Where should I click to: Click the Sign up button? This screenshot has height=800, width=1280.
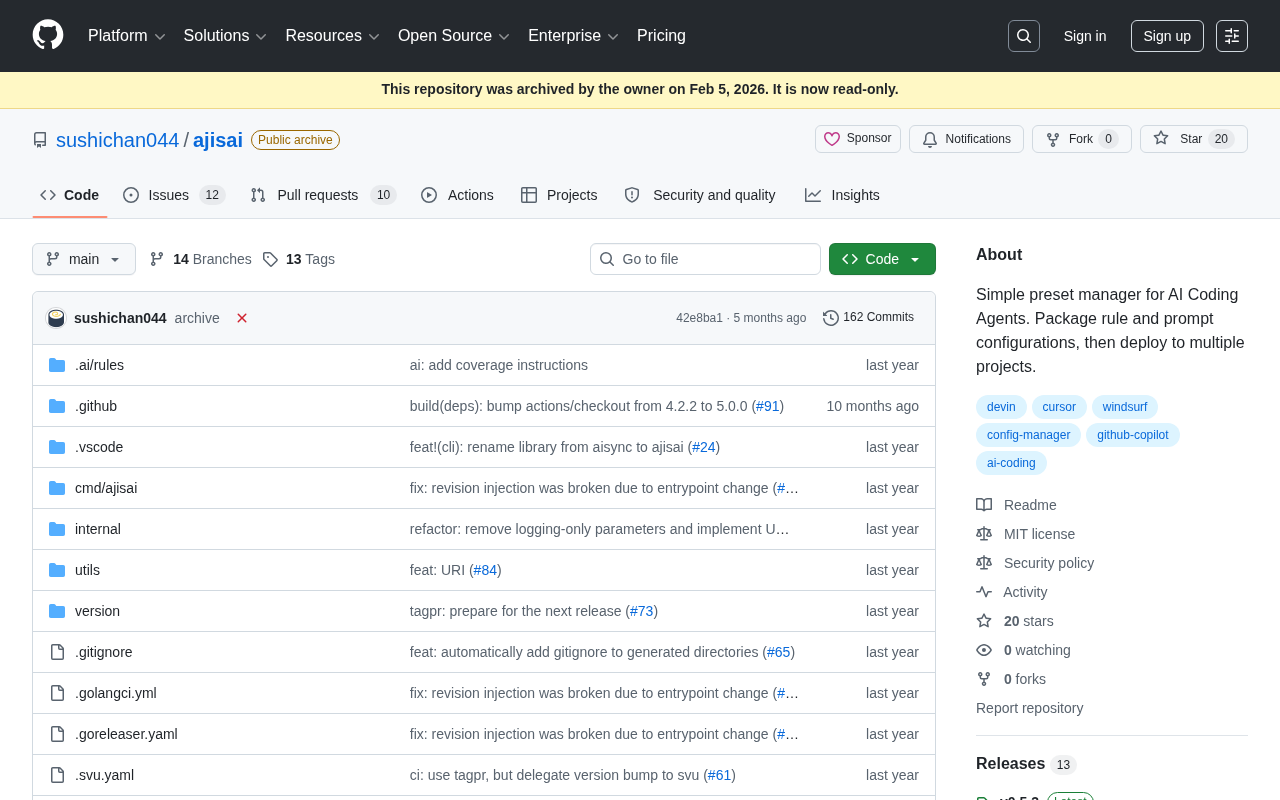[1167, 36]
